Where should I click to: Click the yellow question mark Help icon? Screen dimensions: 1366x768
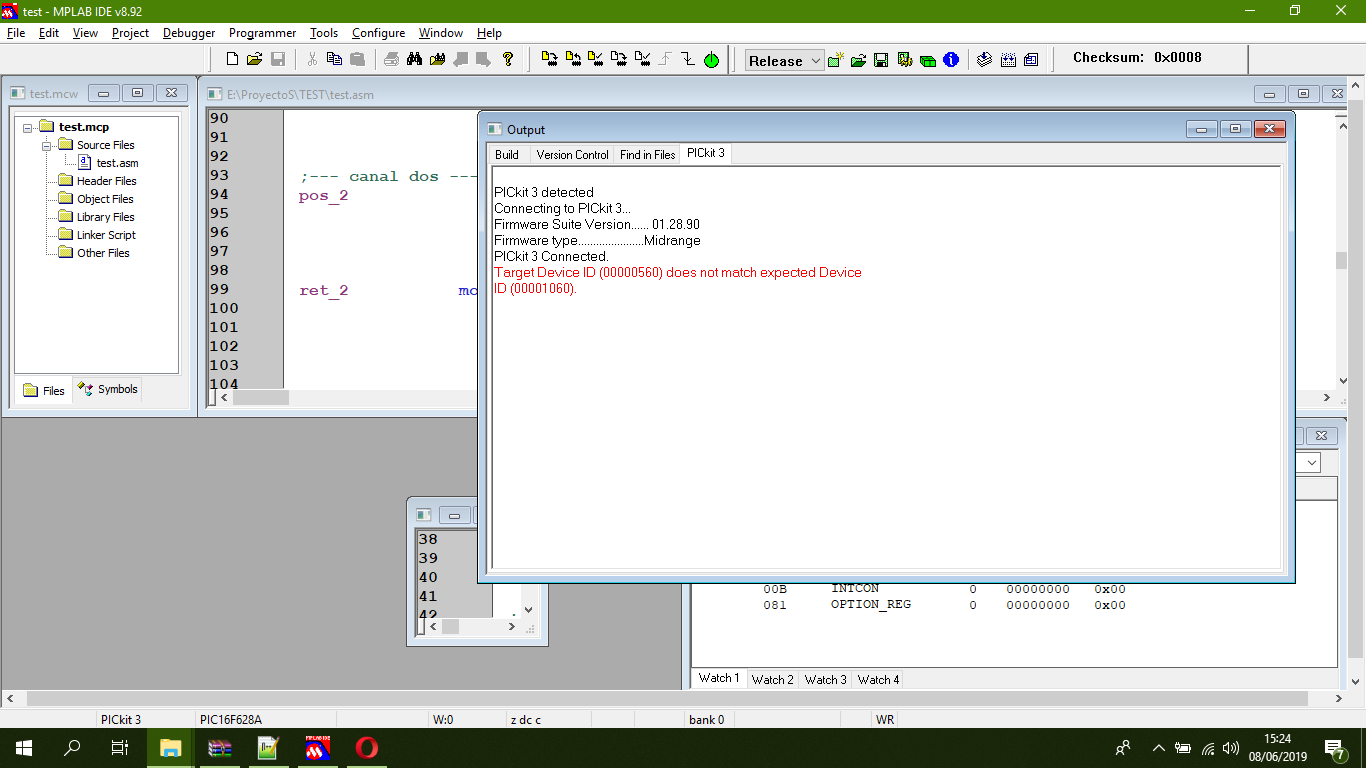(508, 59)
